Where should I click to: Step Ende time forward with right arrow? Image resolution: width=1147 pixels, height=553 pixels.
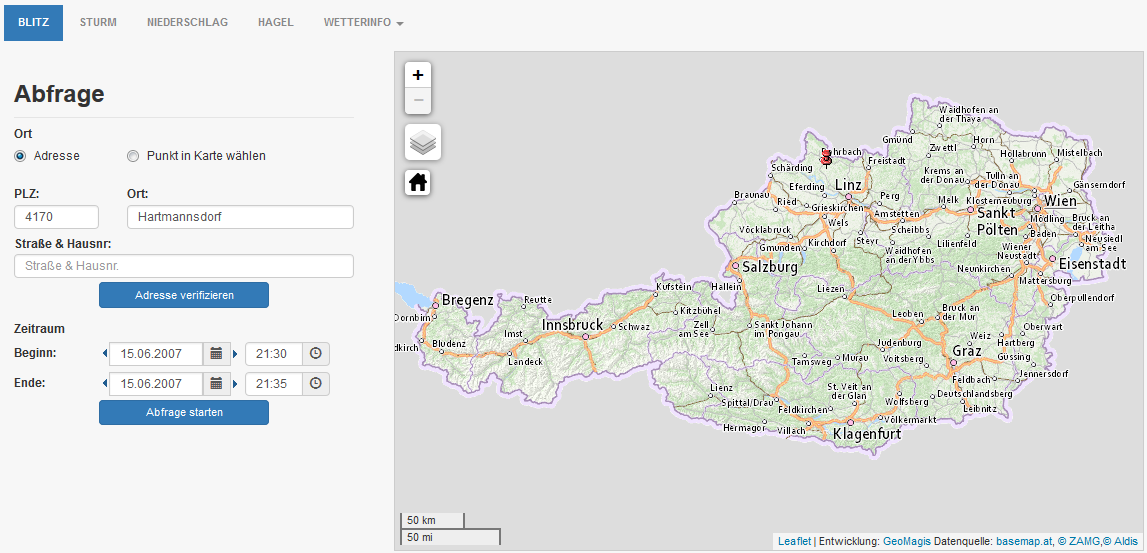pyautogui.click(x=236, y=384)
